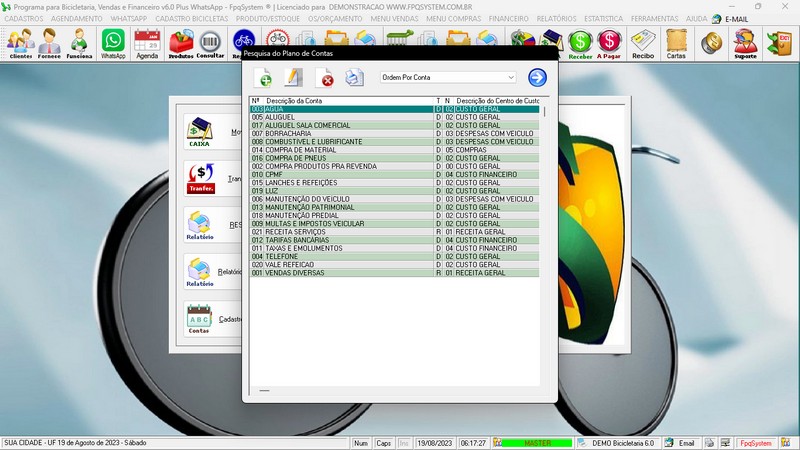Open the CADASTROS menu

pos(24,19)
